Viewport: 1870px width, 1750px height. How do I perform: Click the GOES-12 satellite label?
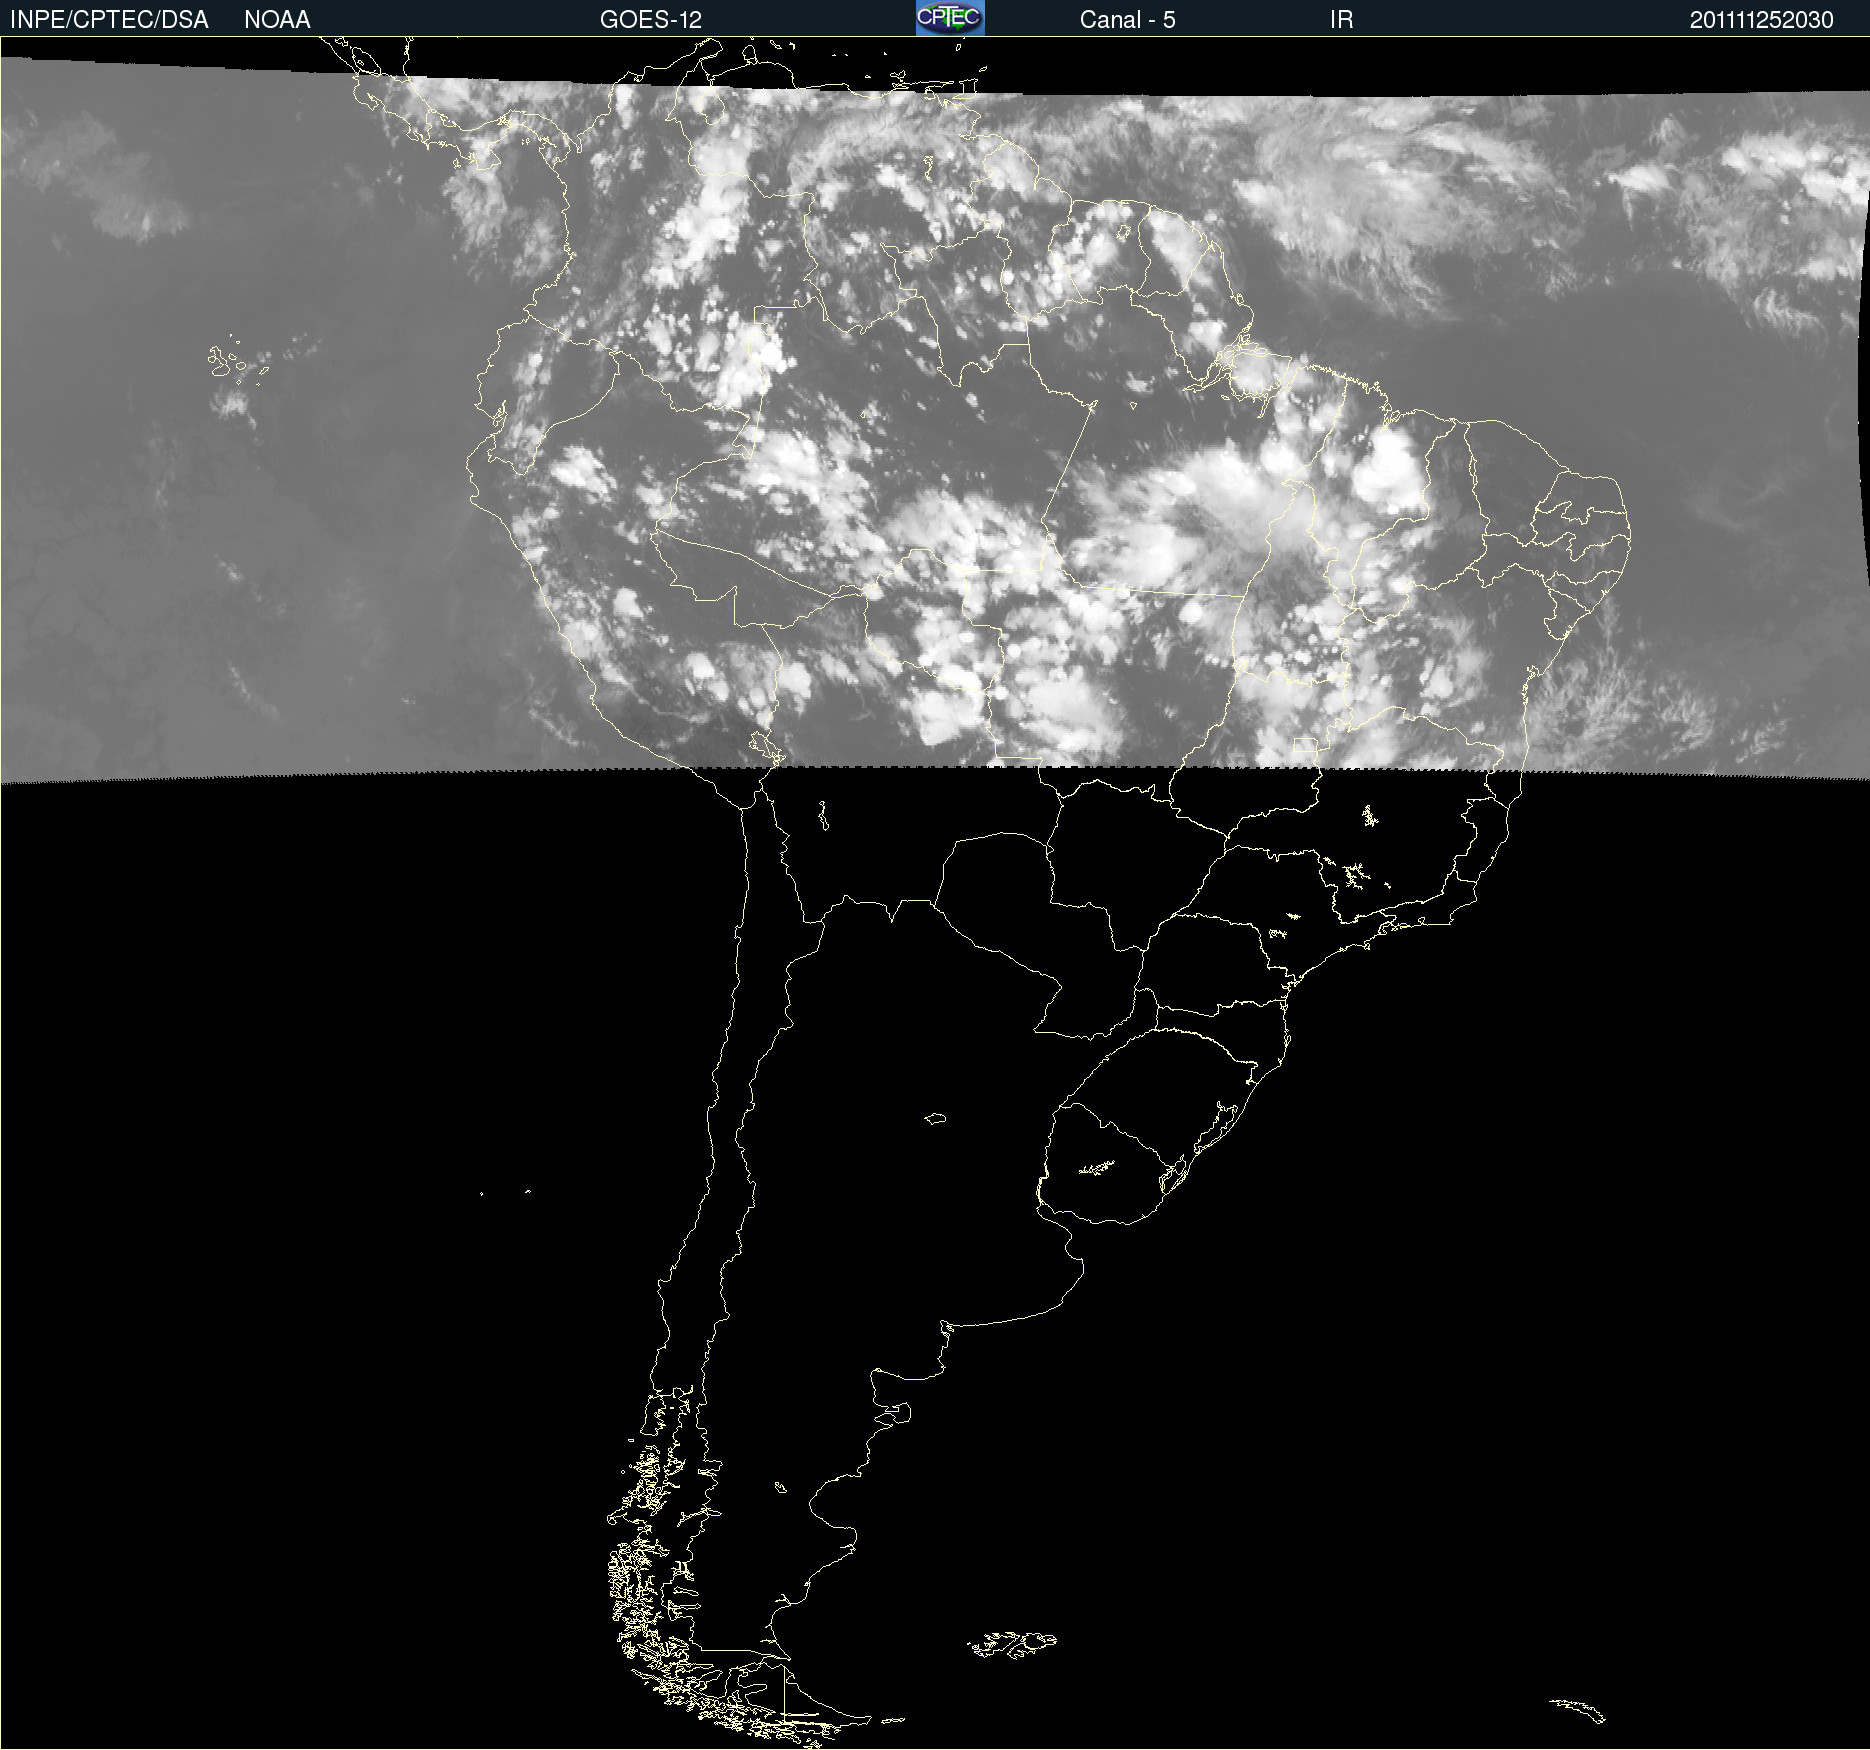tap(651, 20)
